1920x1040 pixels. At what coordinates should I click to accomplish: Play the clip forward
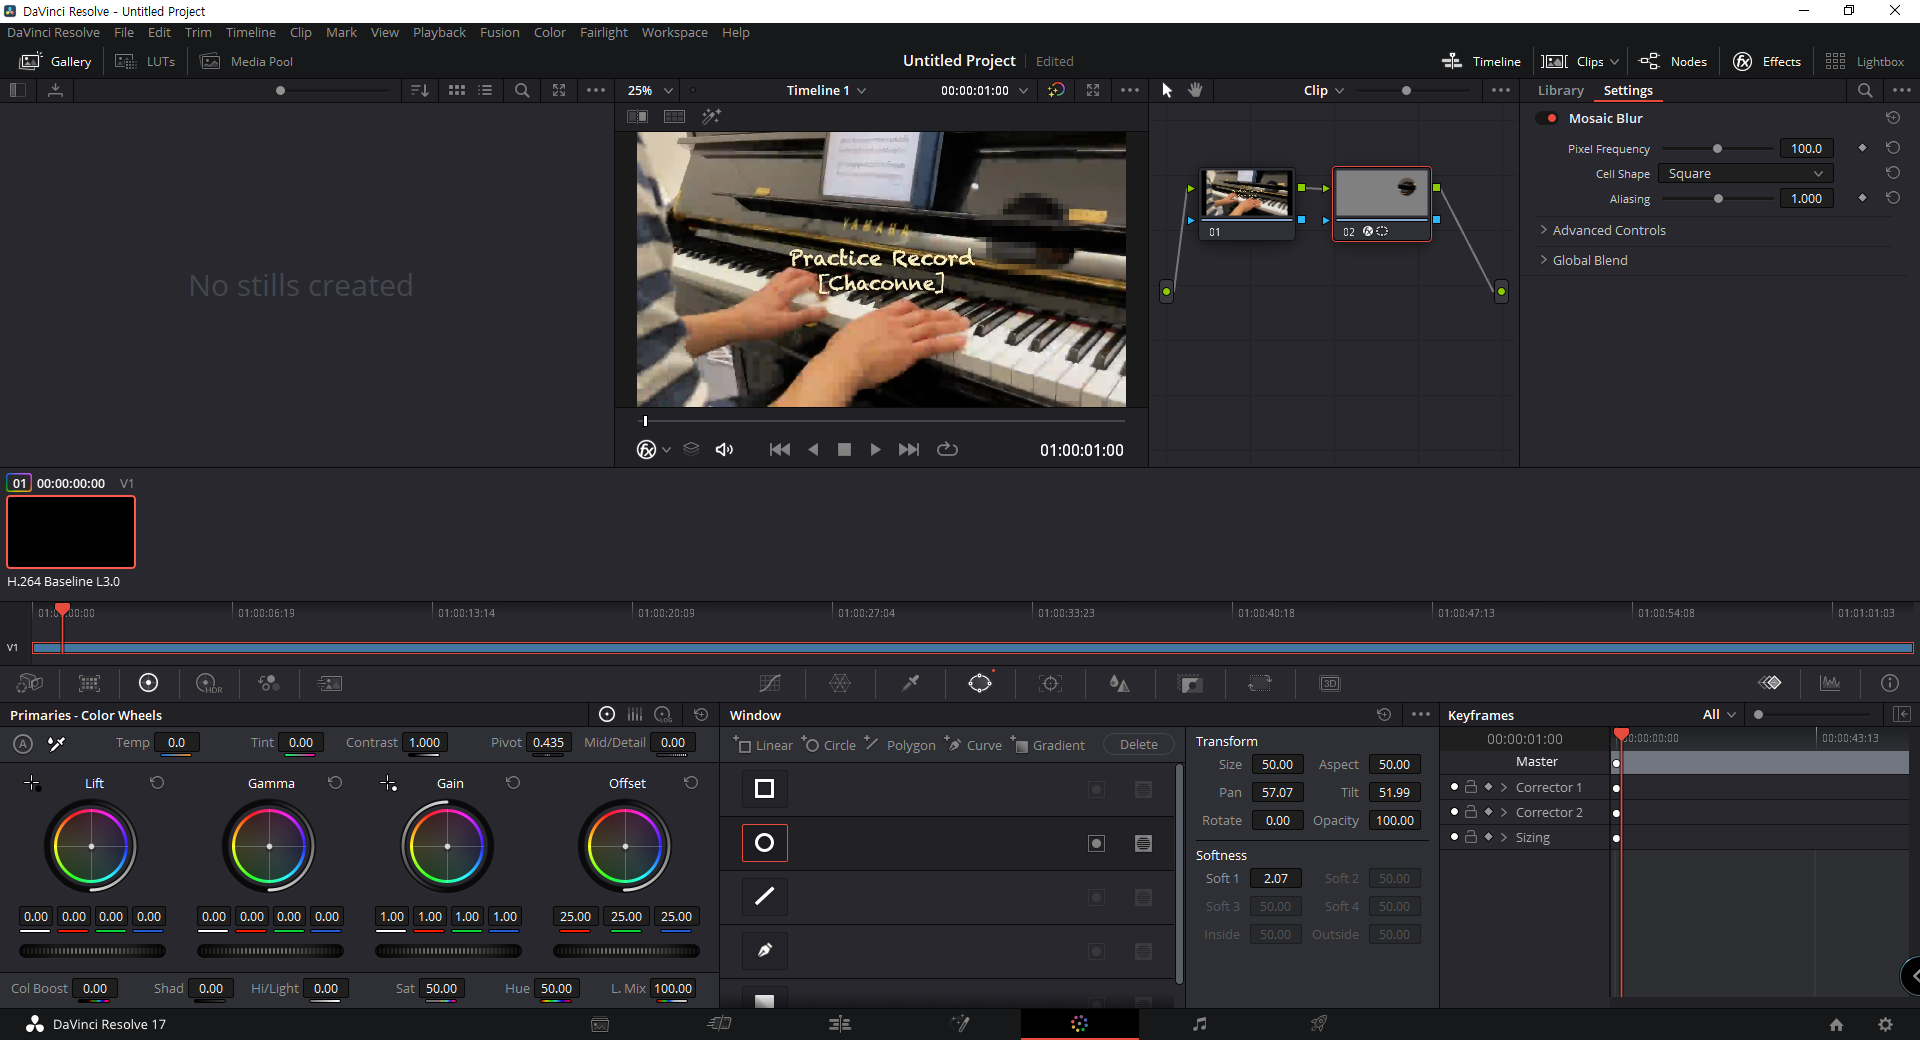coord(875,450)
